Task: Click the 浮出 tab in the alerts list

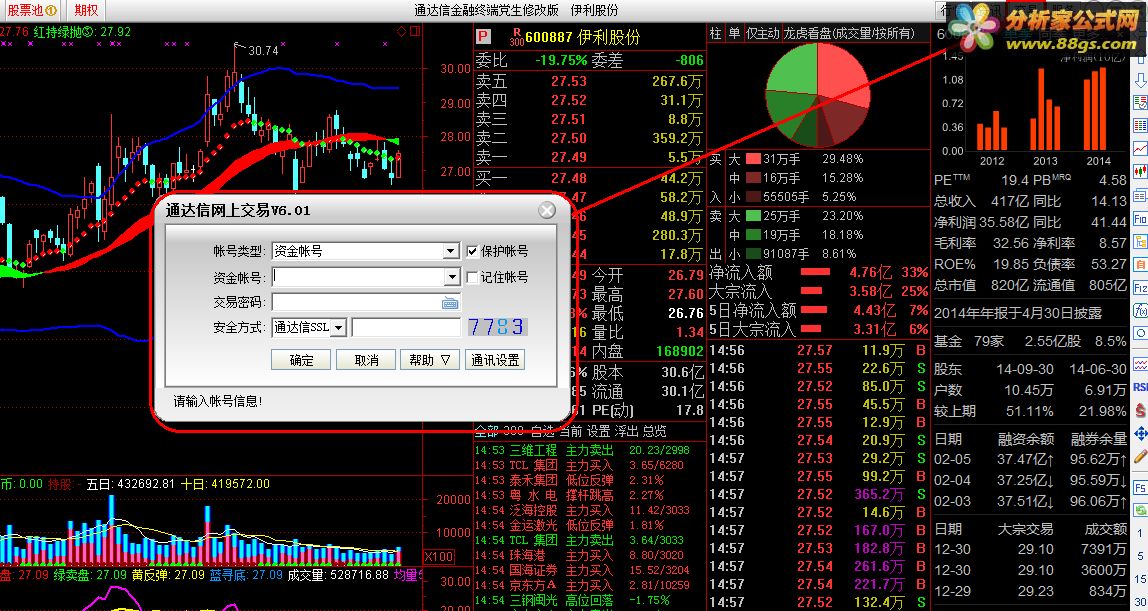Action: point(627,431)
